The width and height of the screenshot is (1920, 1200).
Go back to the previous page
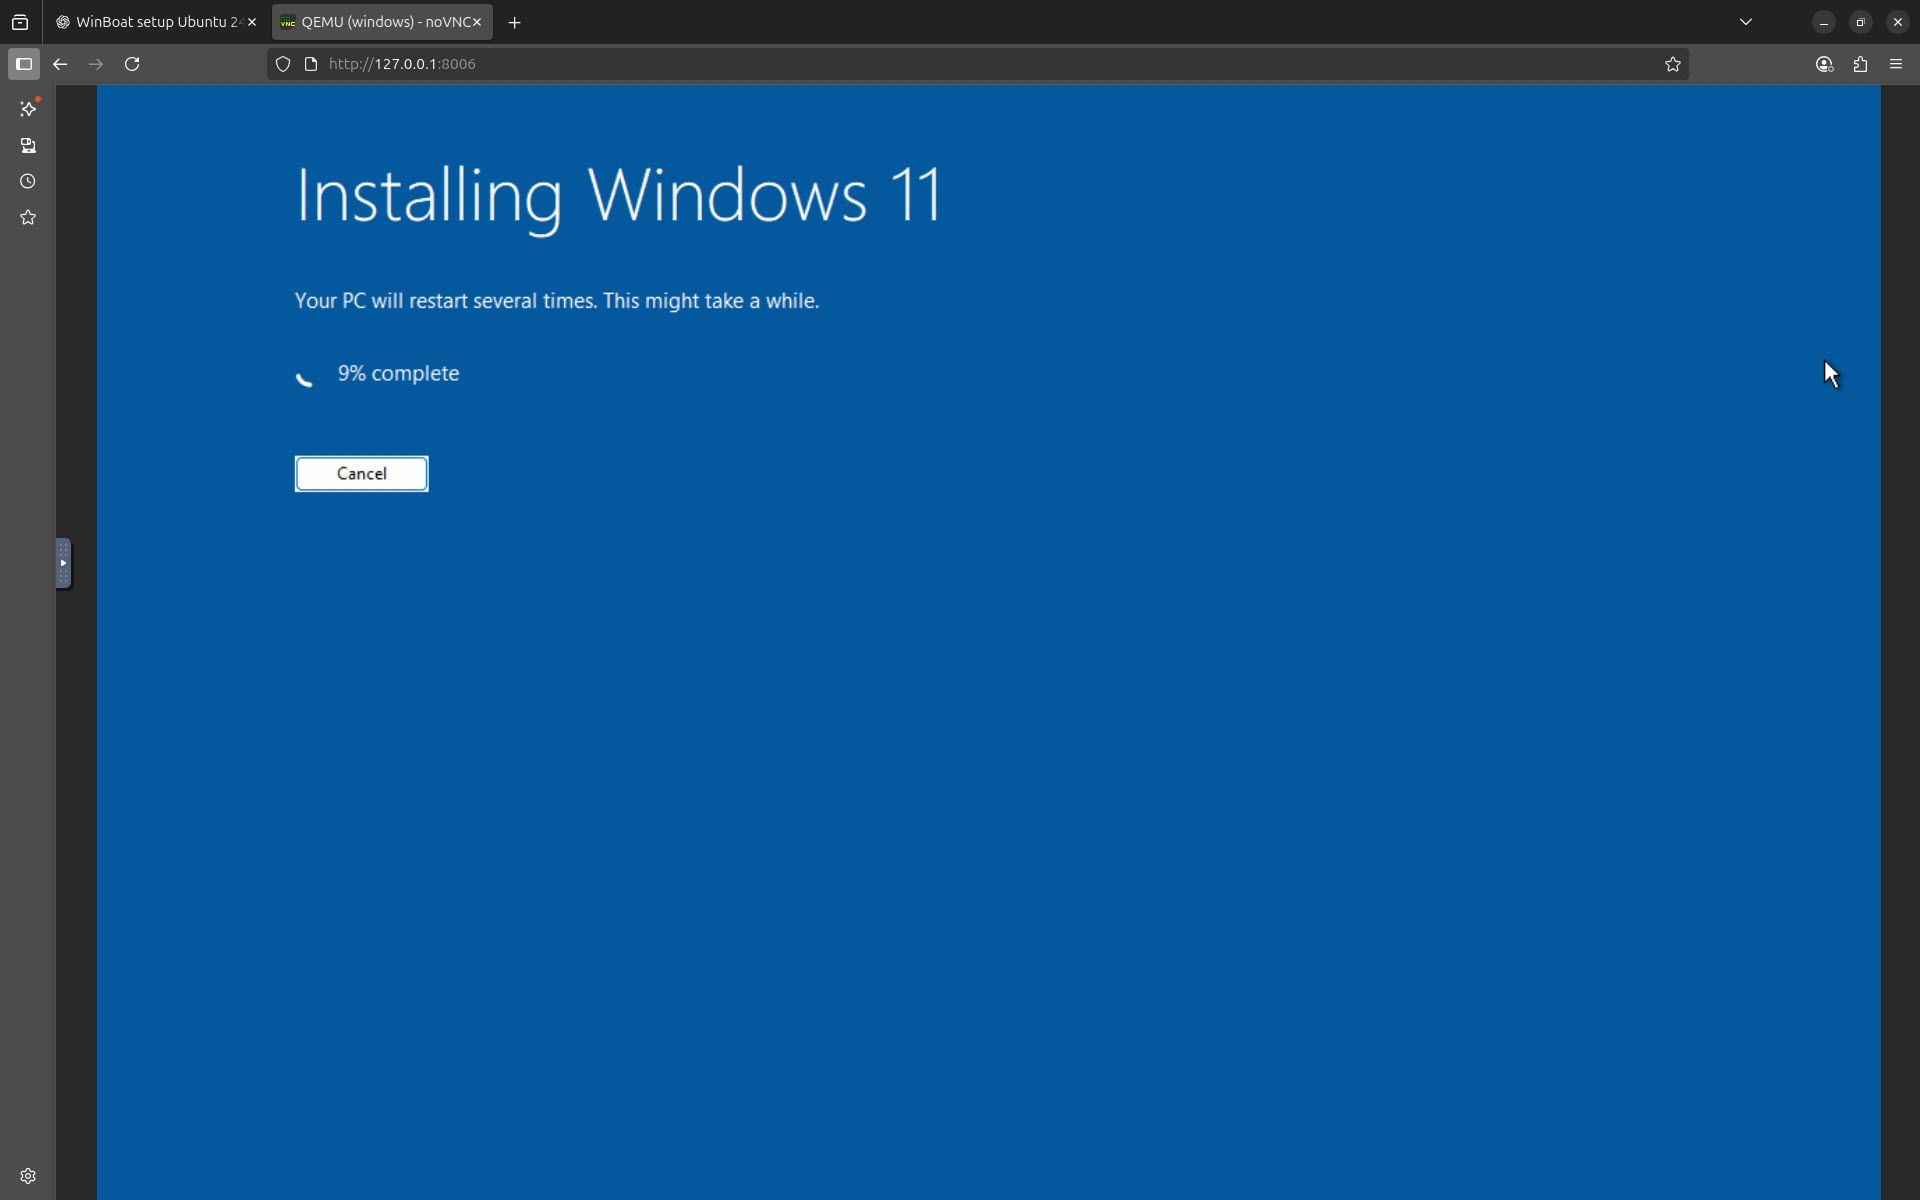60,64
